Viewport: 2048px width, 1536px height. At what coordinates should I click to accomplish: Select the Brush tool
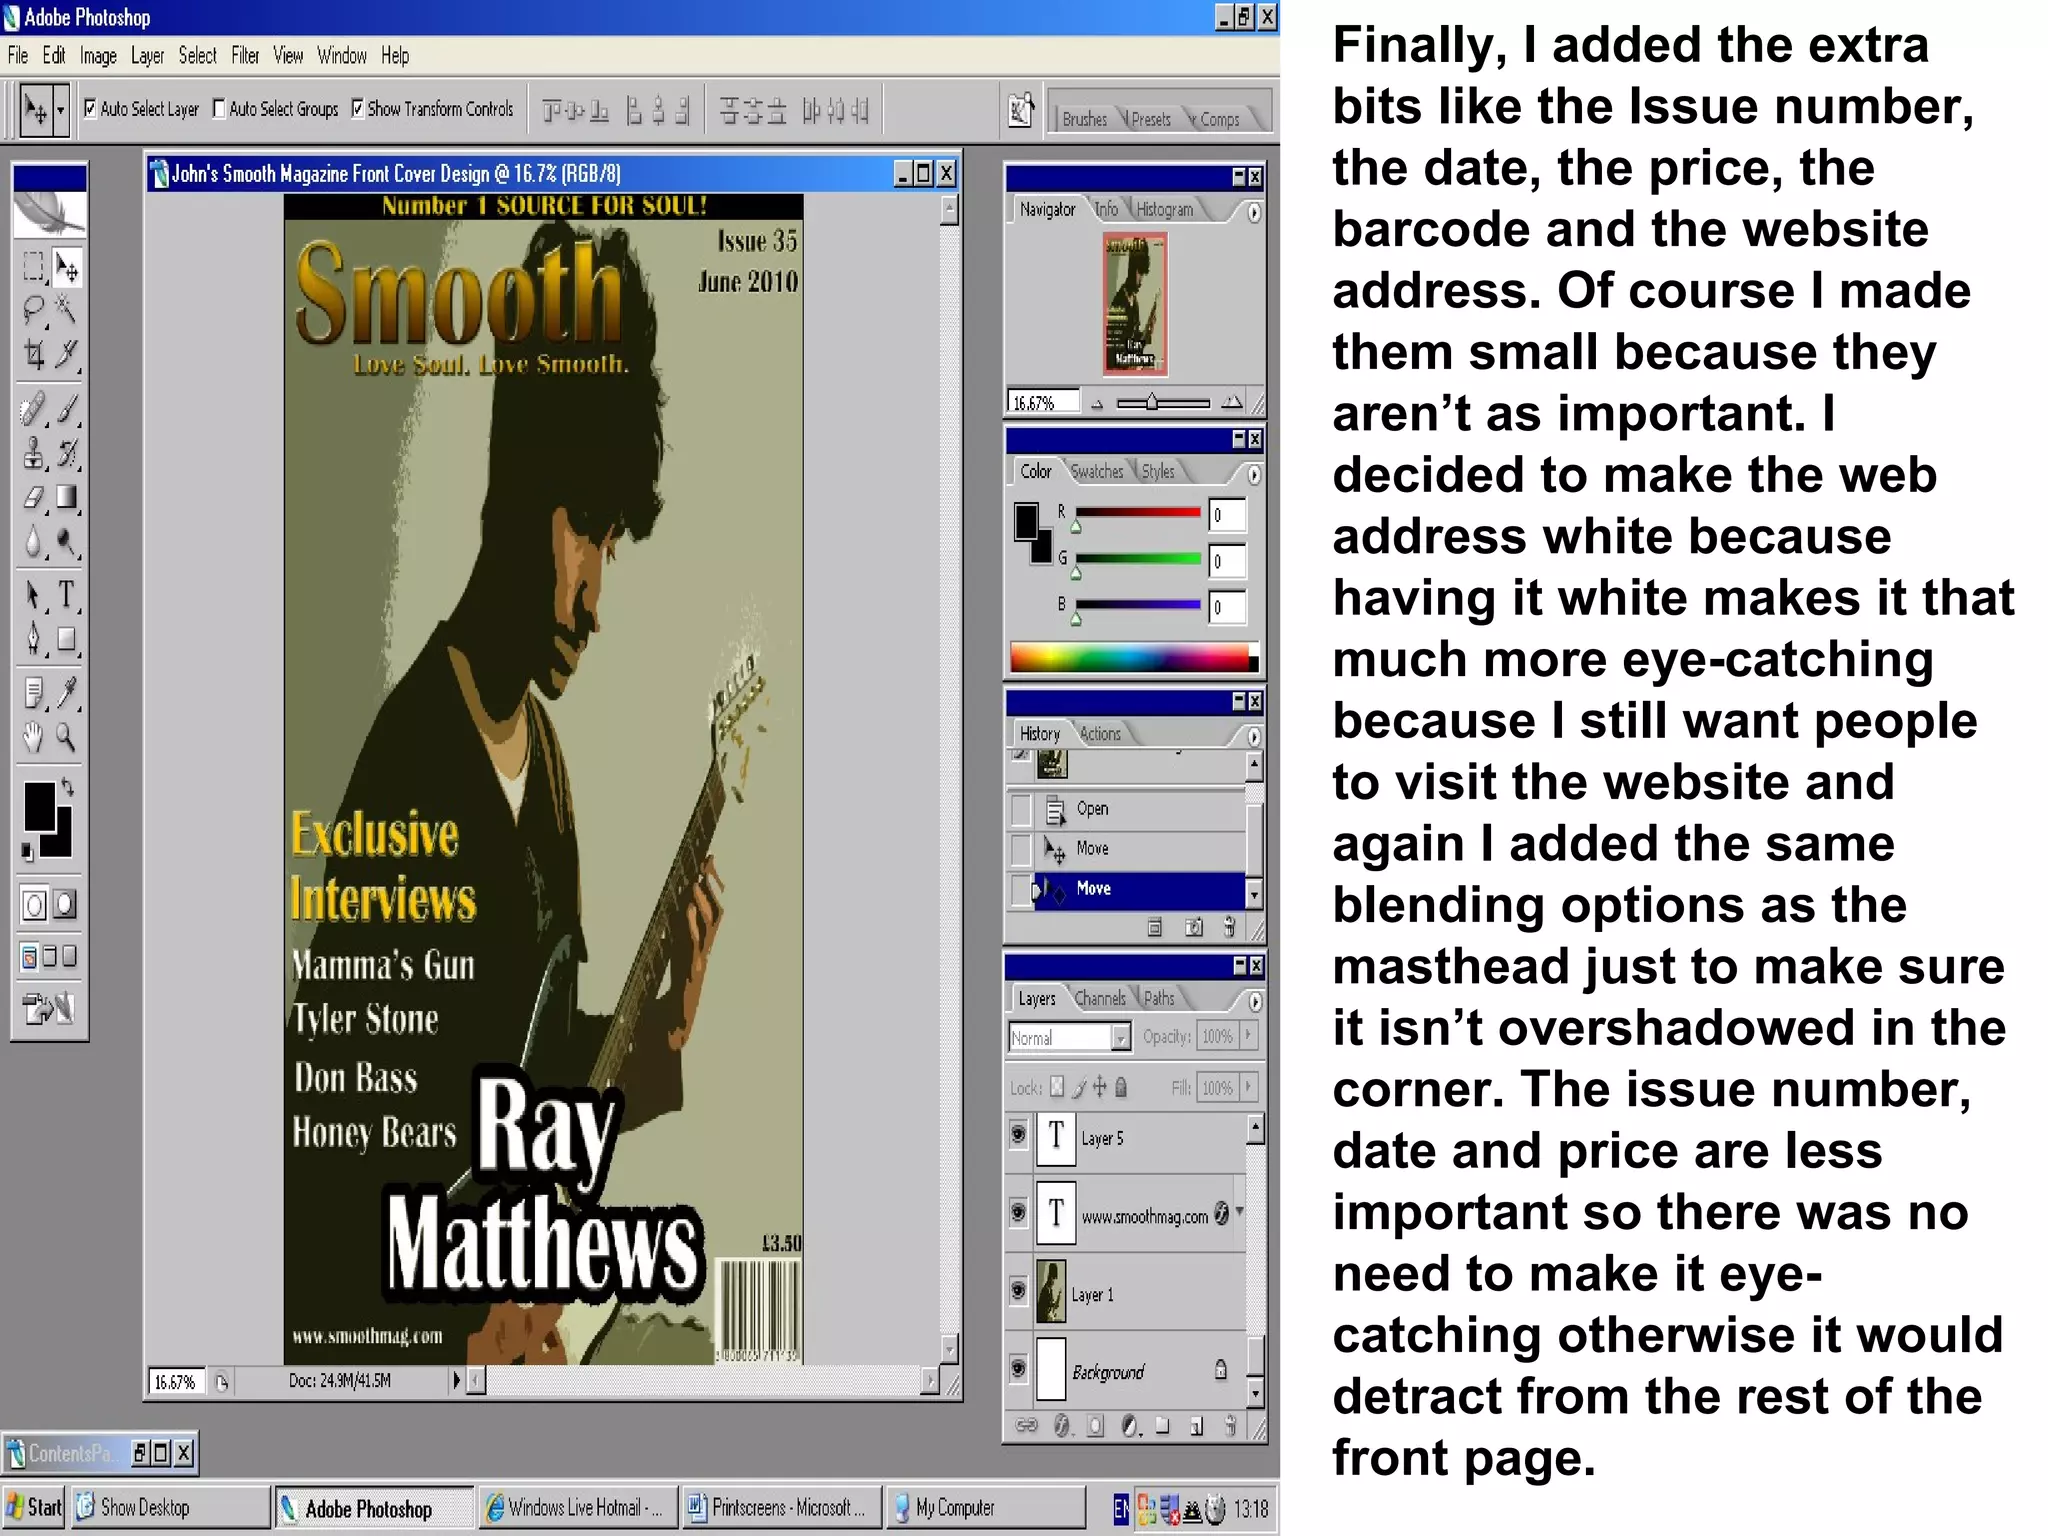(x=66, y=409)
